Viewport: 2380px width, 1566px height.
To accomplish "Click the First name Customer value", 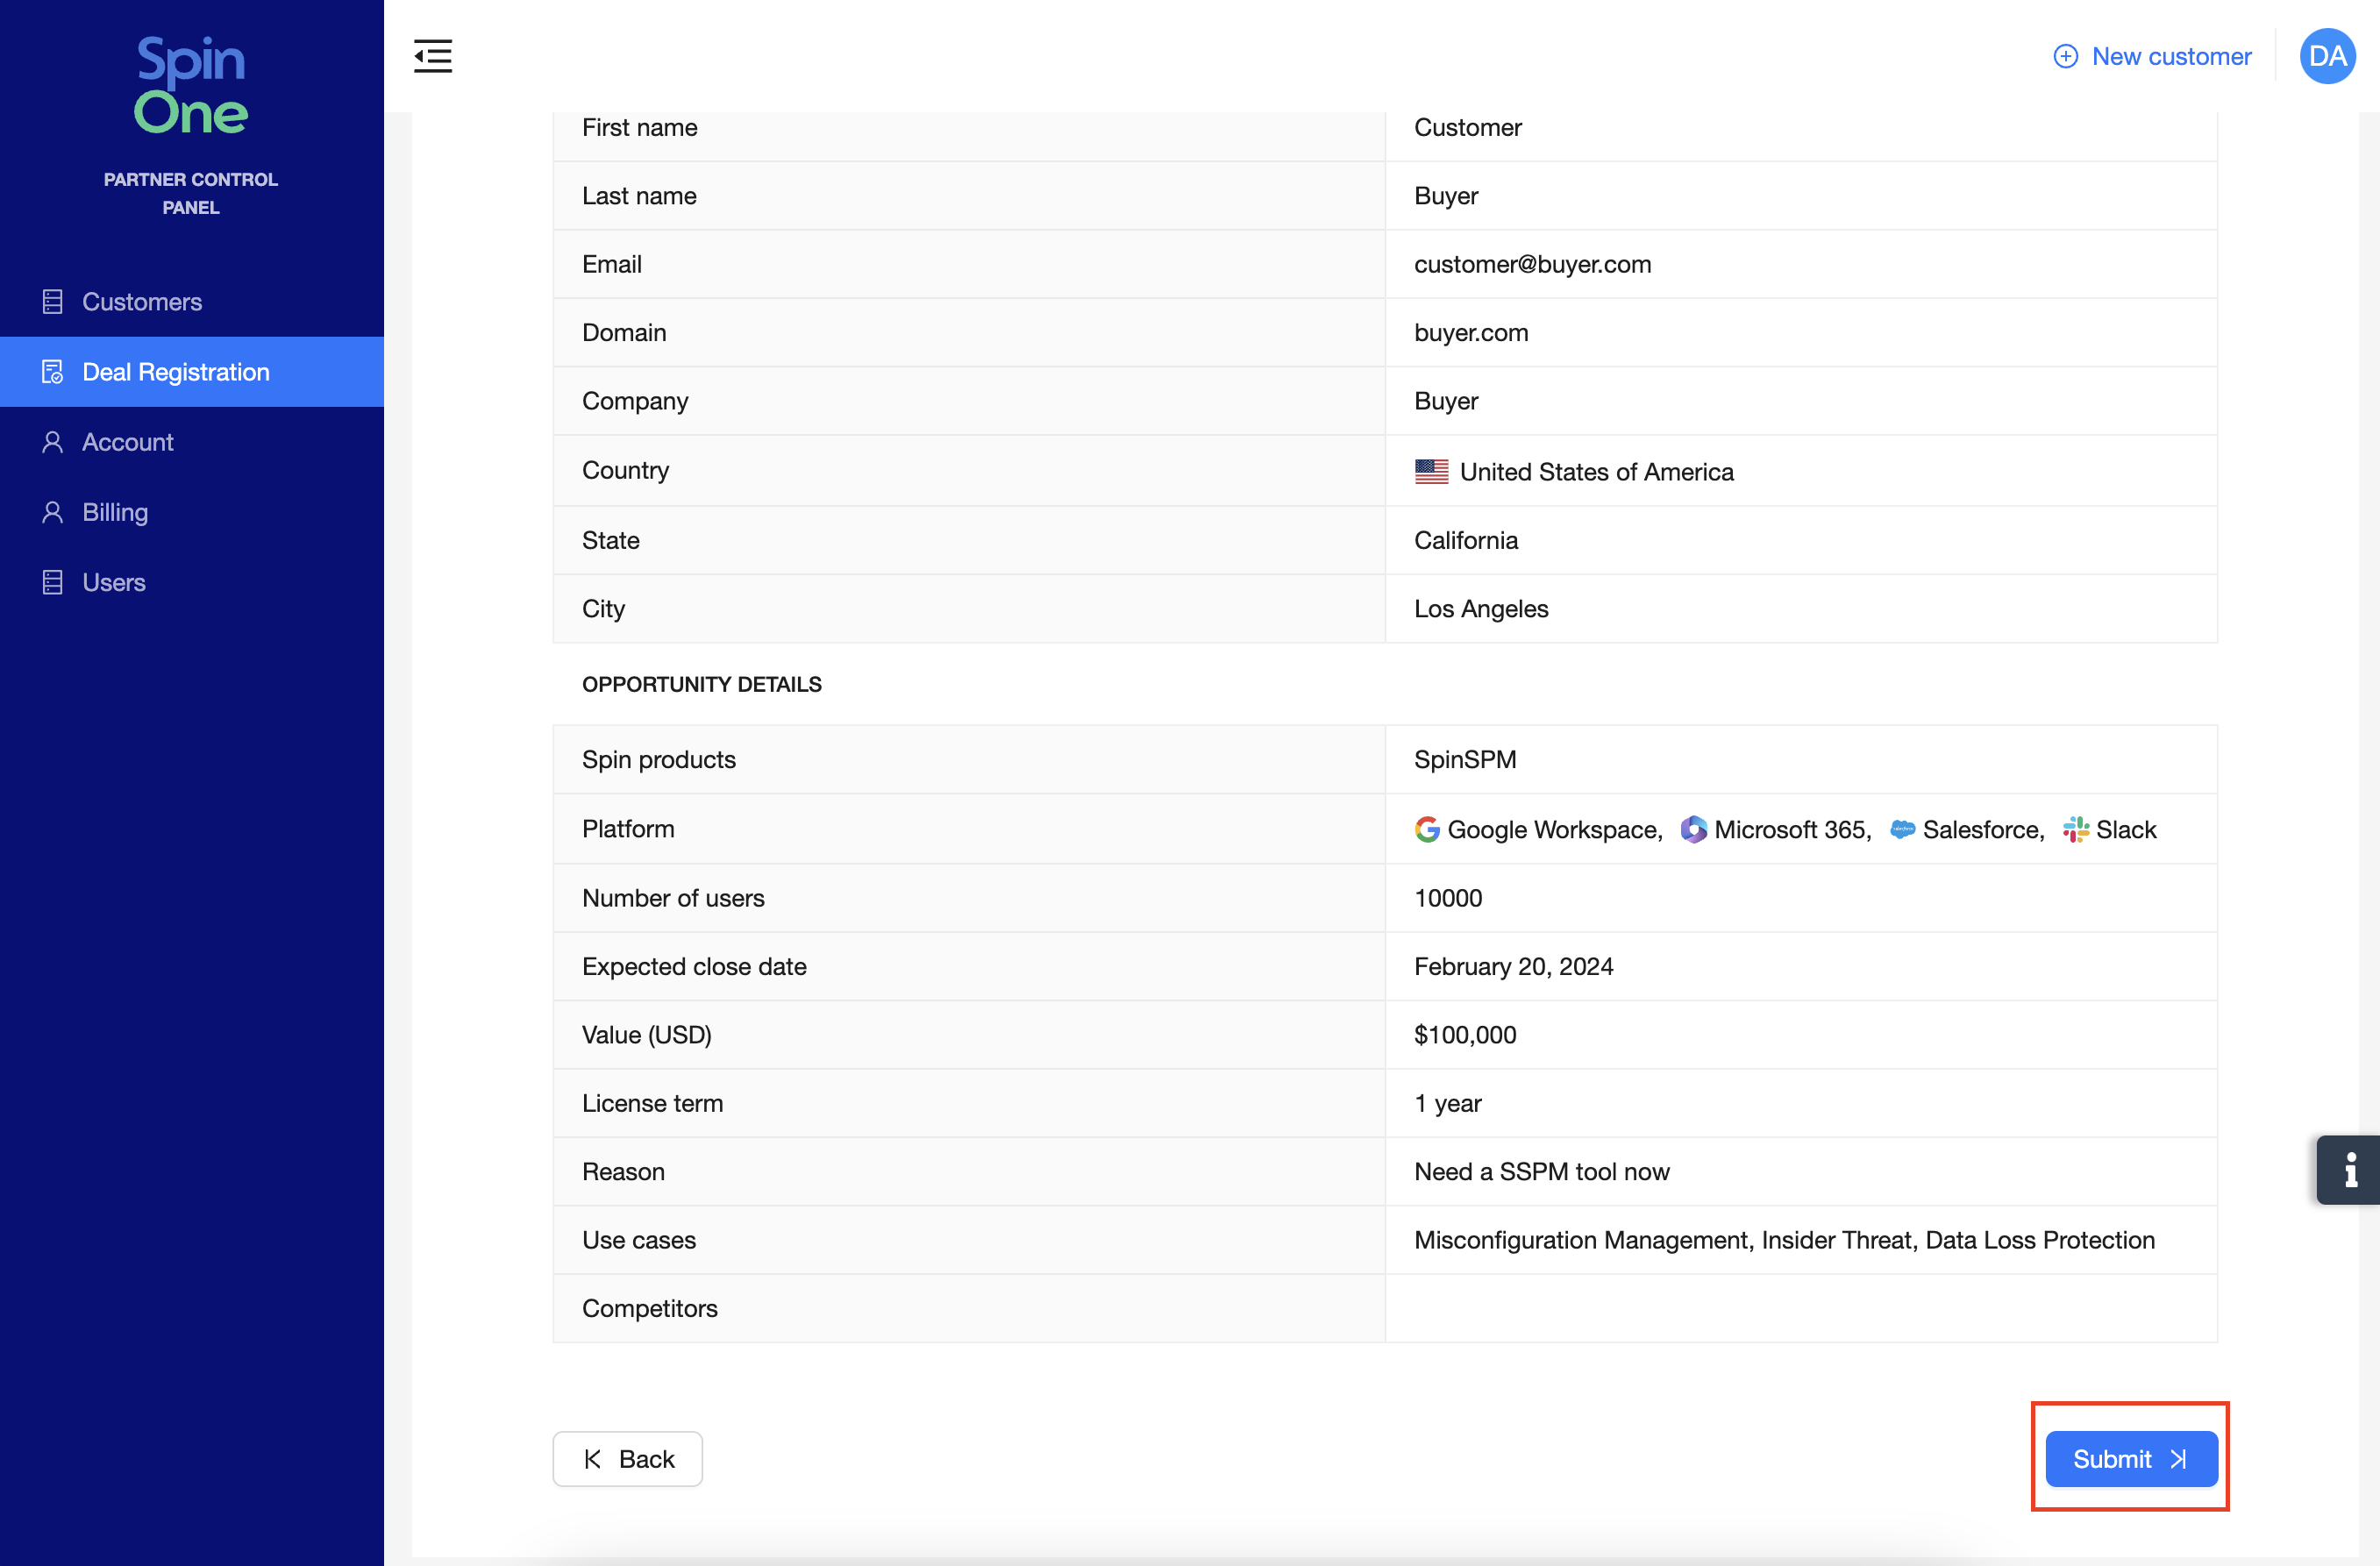I will (x=1467, y=127).
